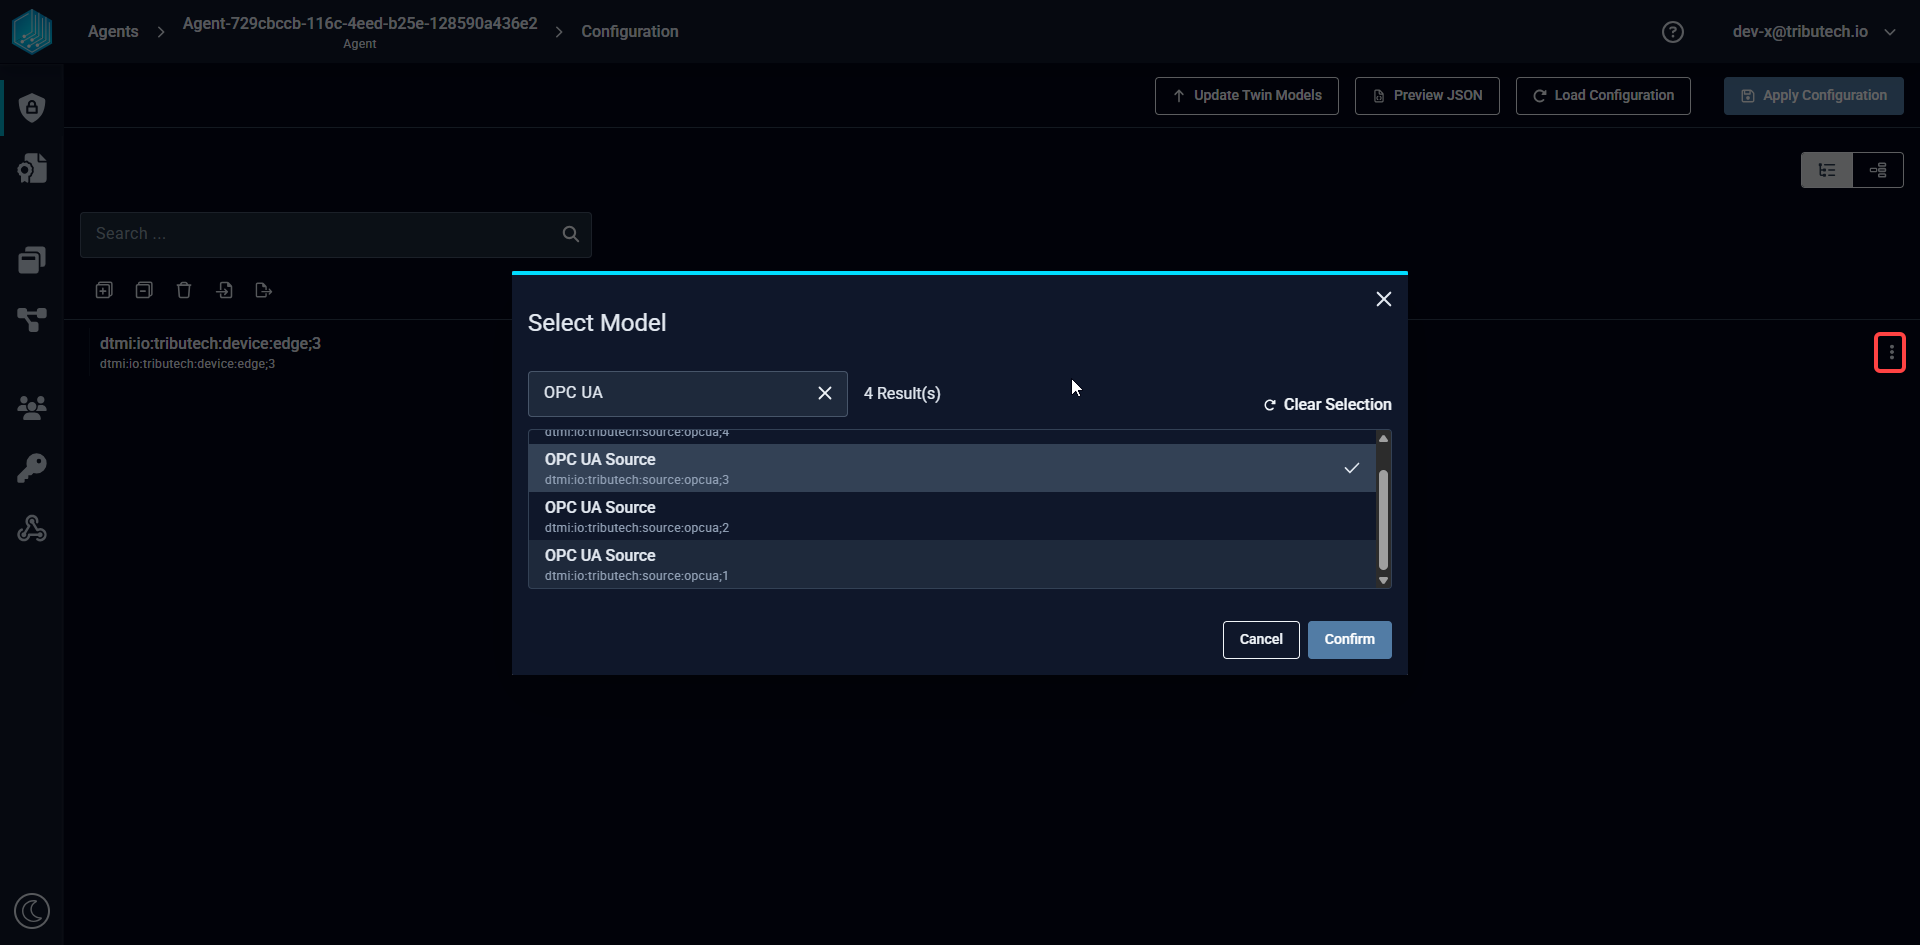Clear the OPC UA search text
Viewport: 1920px width, 945px height.
825,393
